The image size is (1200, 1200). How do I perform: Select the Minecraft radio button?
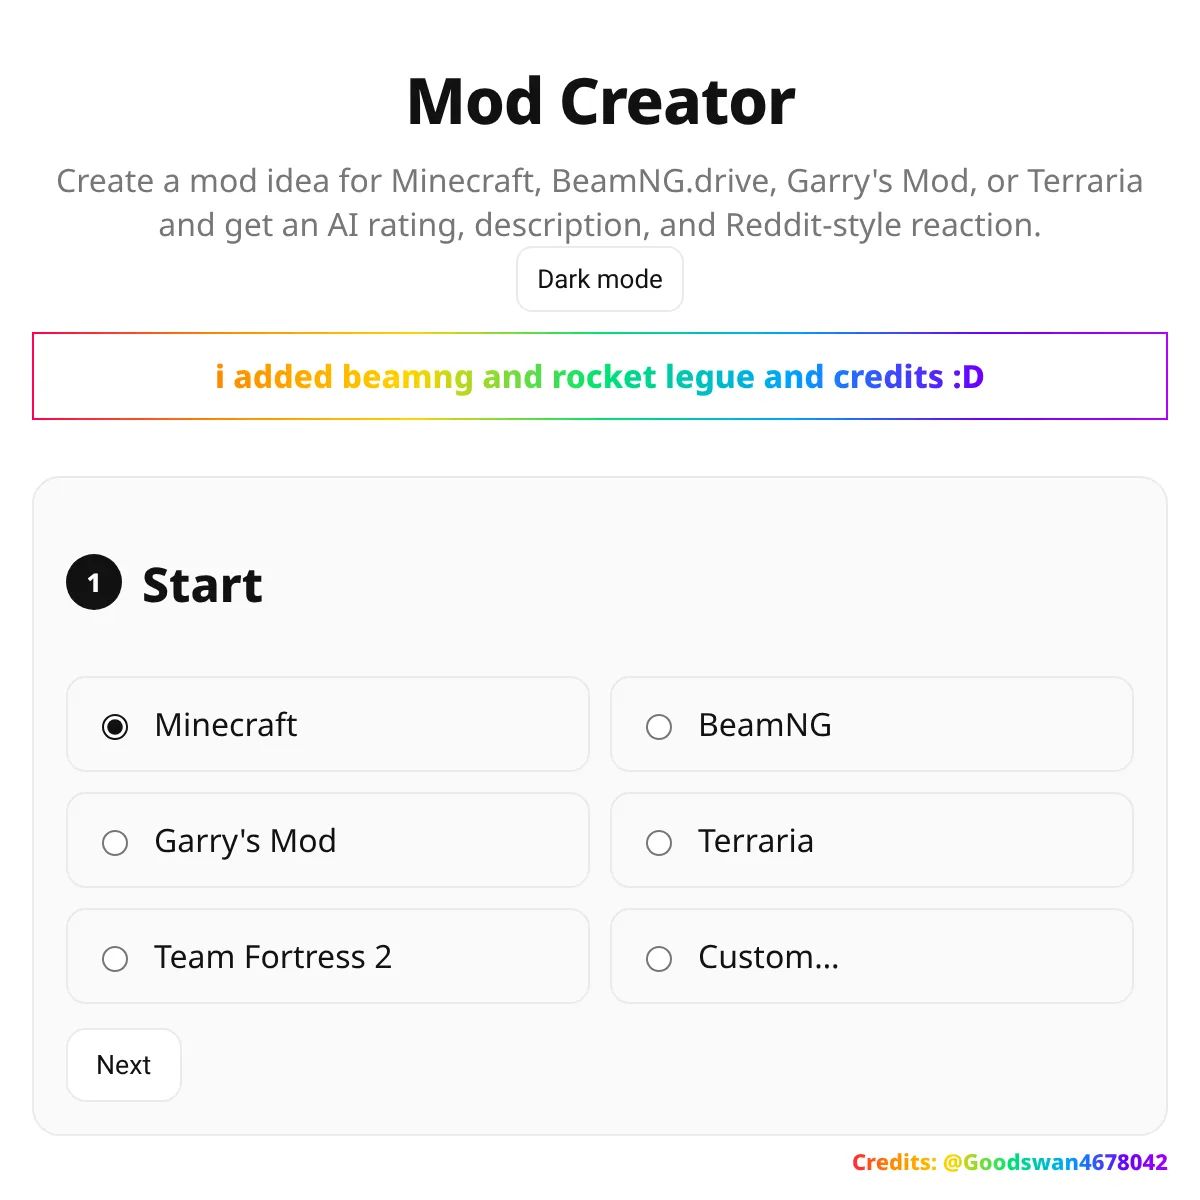pos(115,726)
